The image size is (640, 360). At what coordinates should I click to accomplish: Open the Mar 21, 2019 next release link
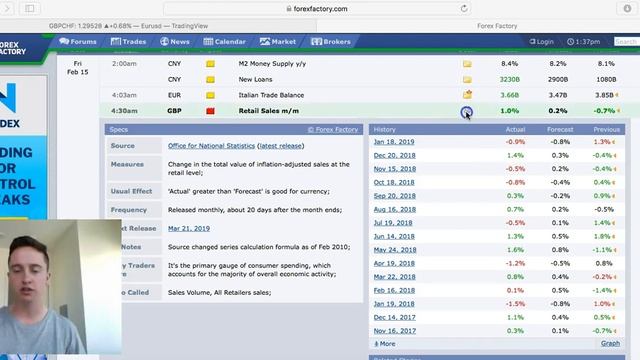[x=189, y=229]
